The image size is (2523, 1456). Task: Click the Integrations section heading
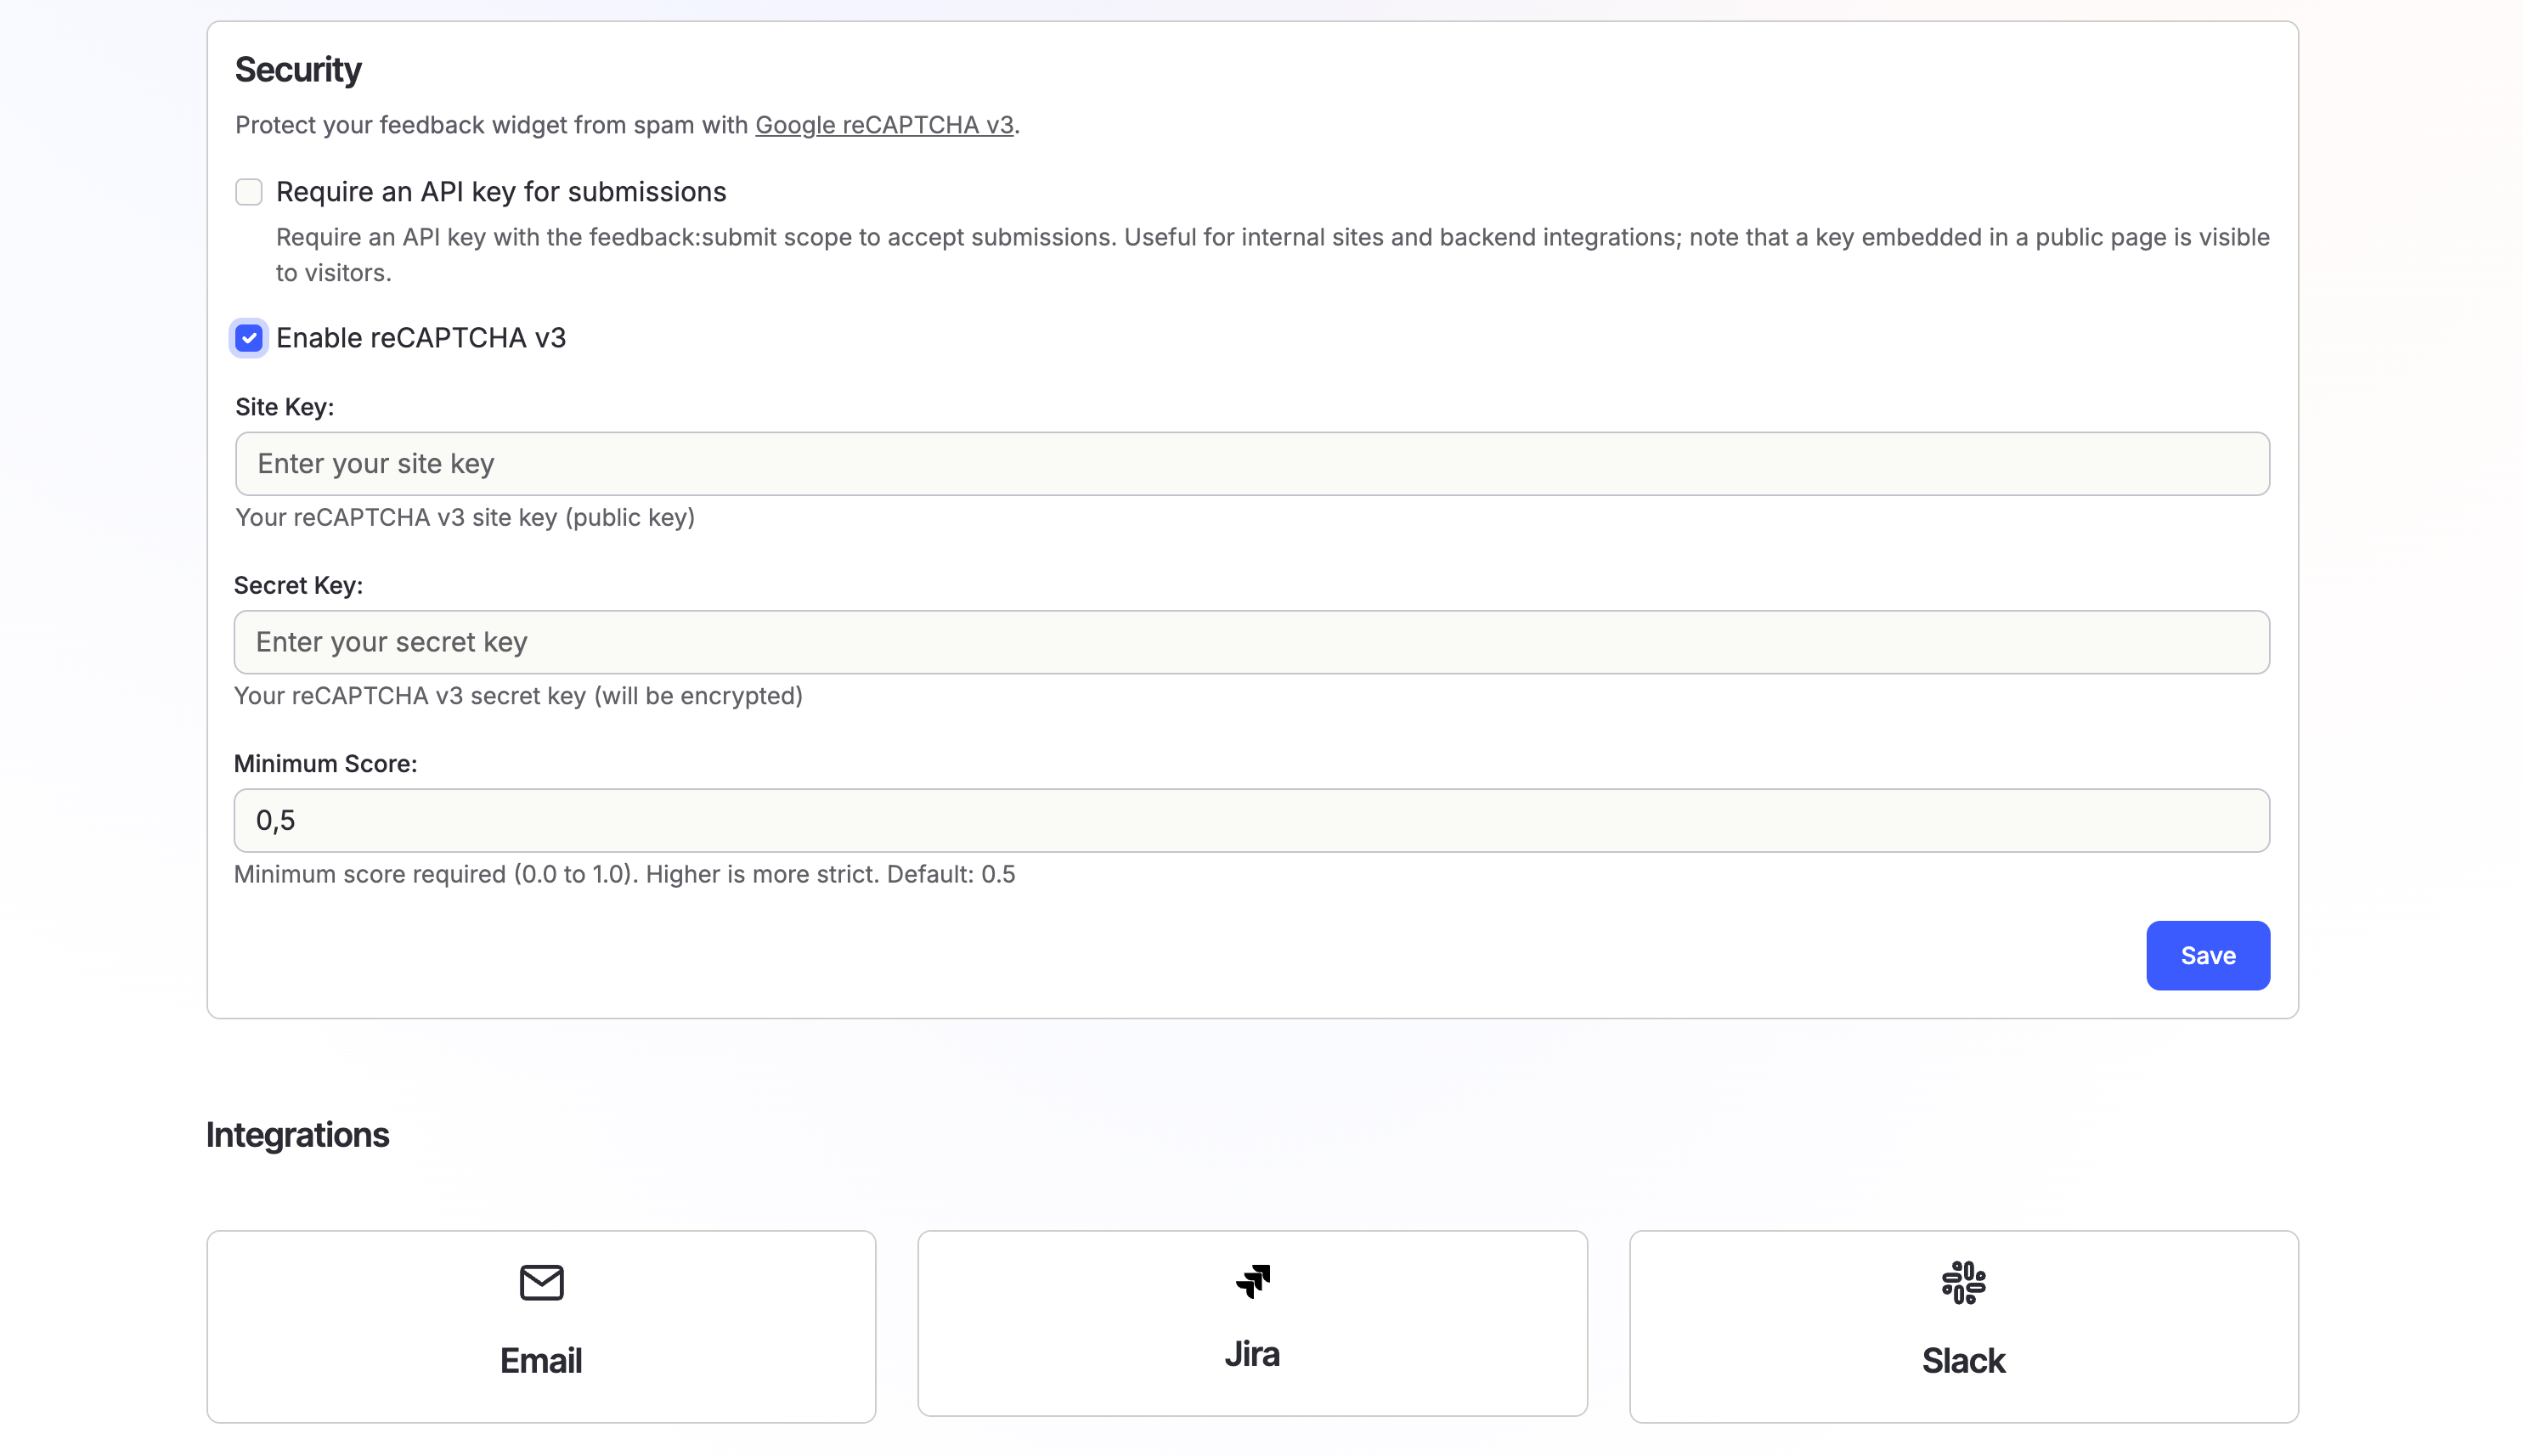pos(297,1135)
